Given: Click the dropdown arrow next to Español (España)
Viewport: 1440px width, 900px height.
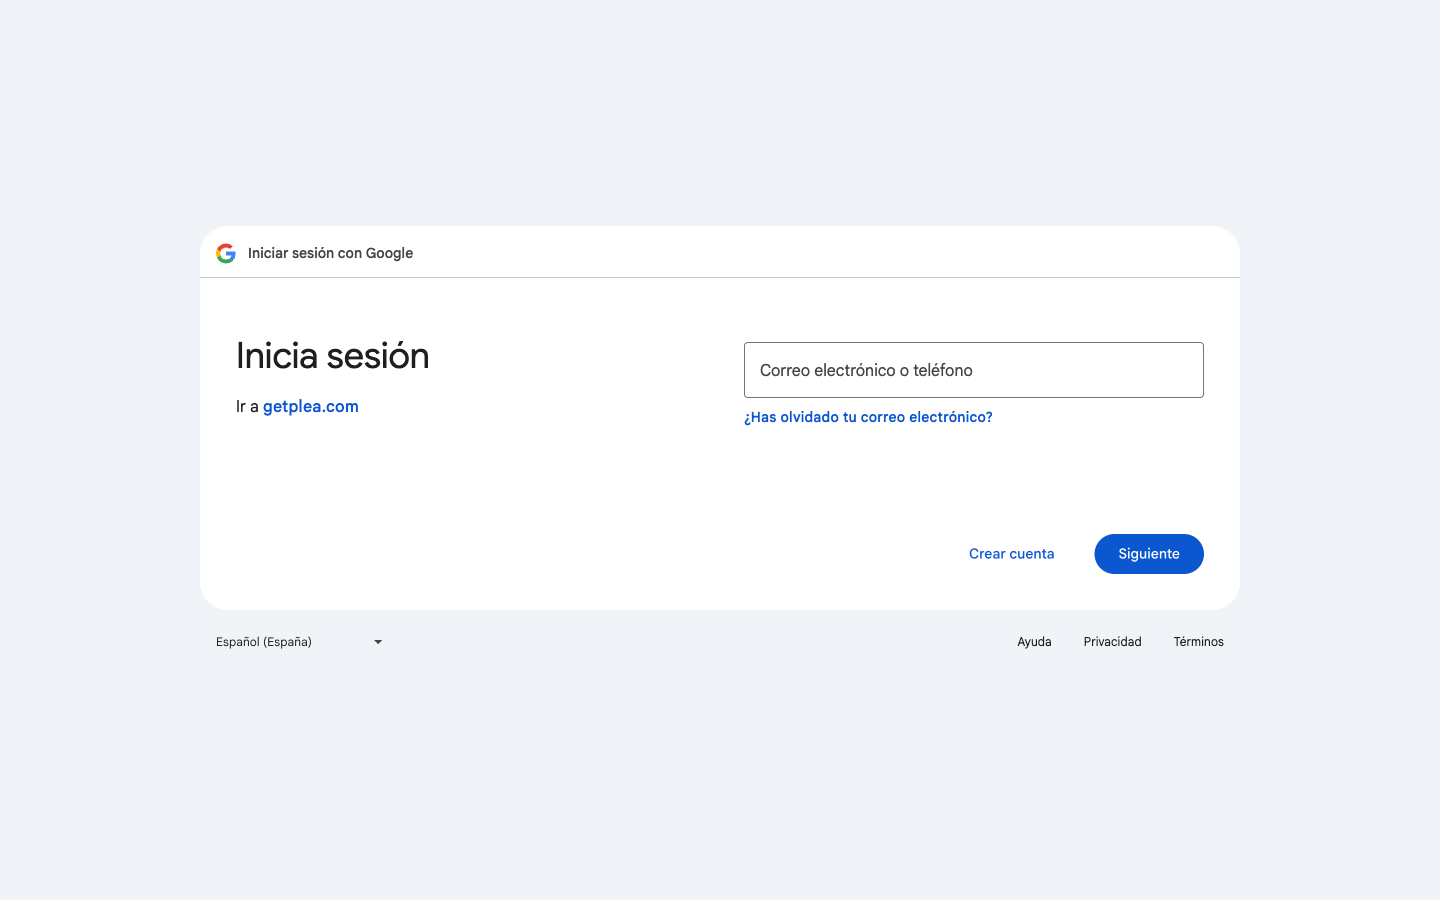Looking at the screenshot, I should click(x=377, y=642).
